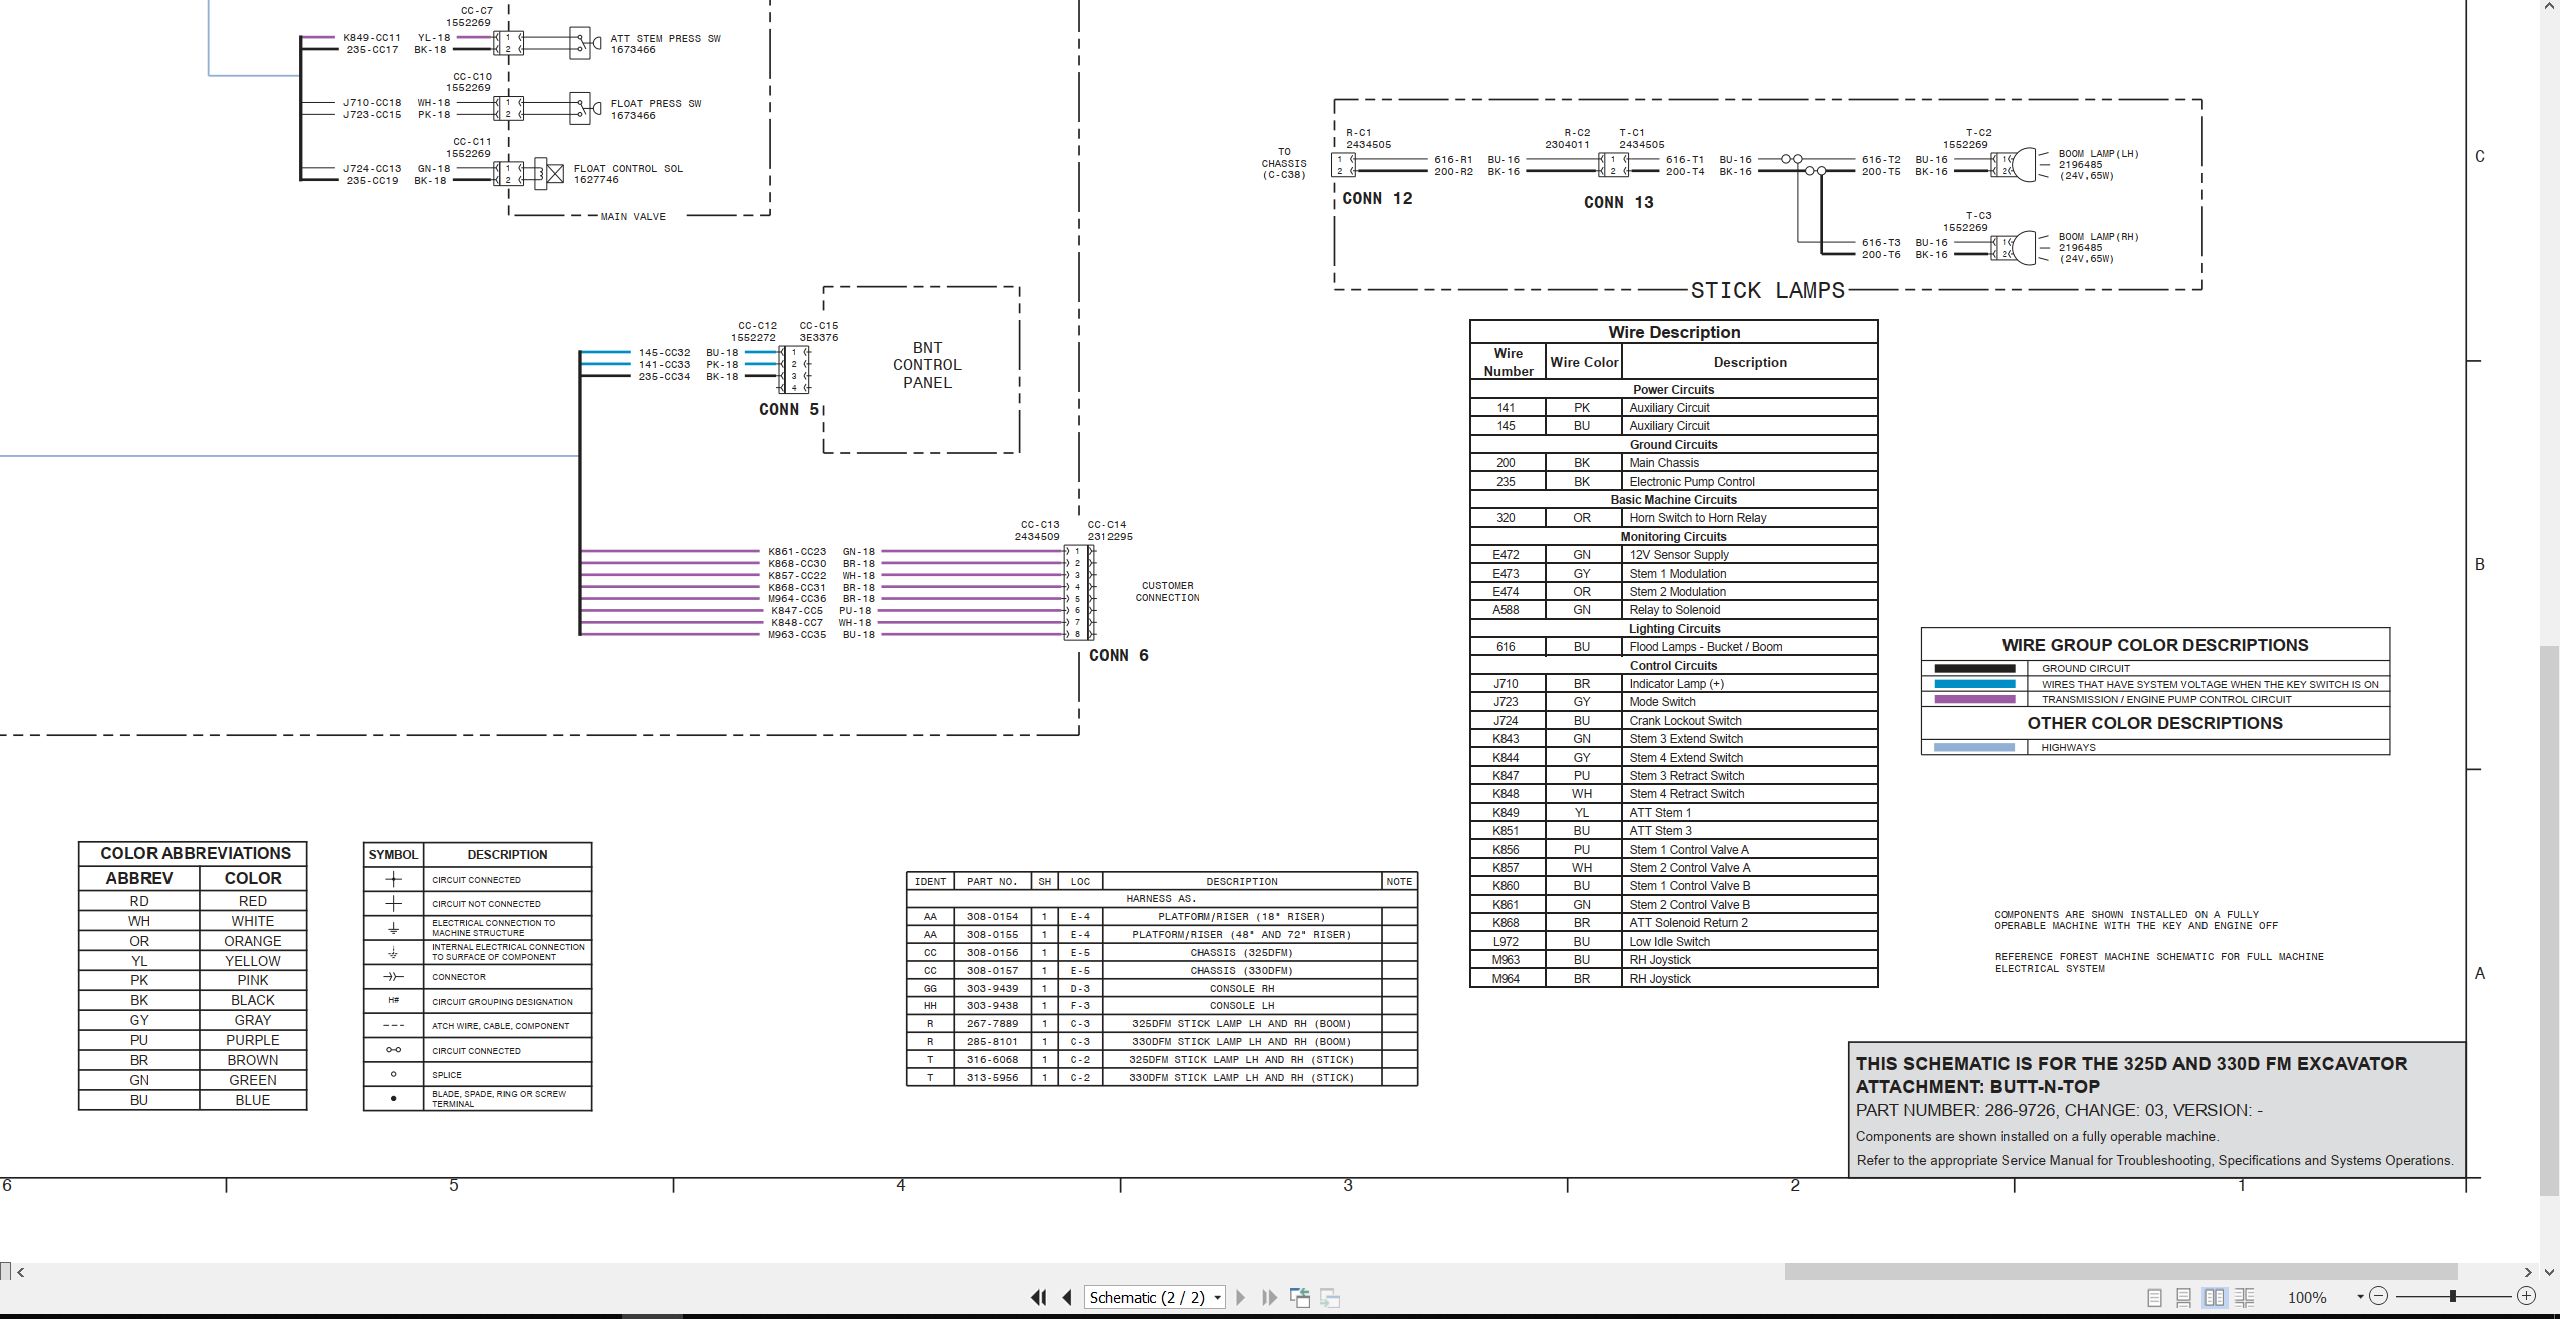Click ATT Solenoid Return 2 row
The width and height of the screenshot is (2560, 1319).
[1673, 923]
